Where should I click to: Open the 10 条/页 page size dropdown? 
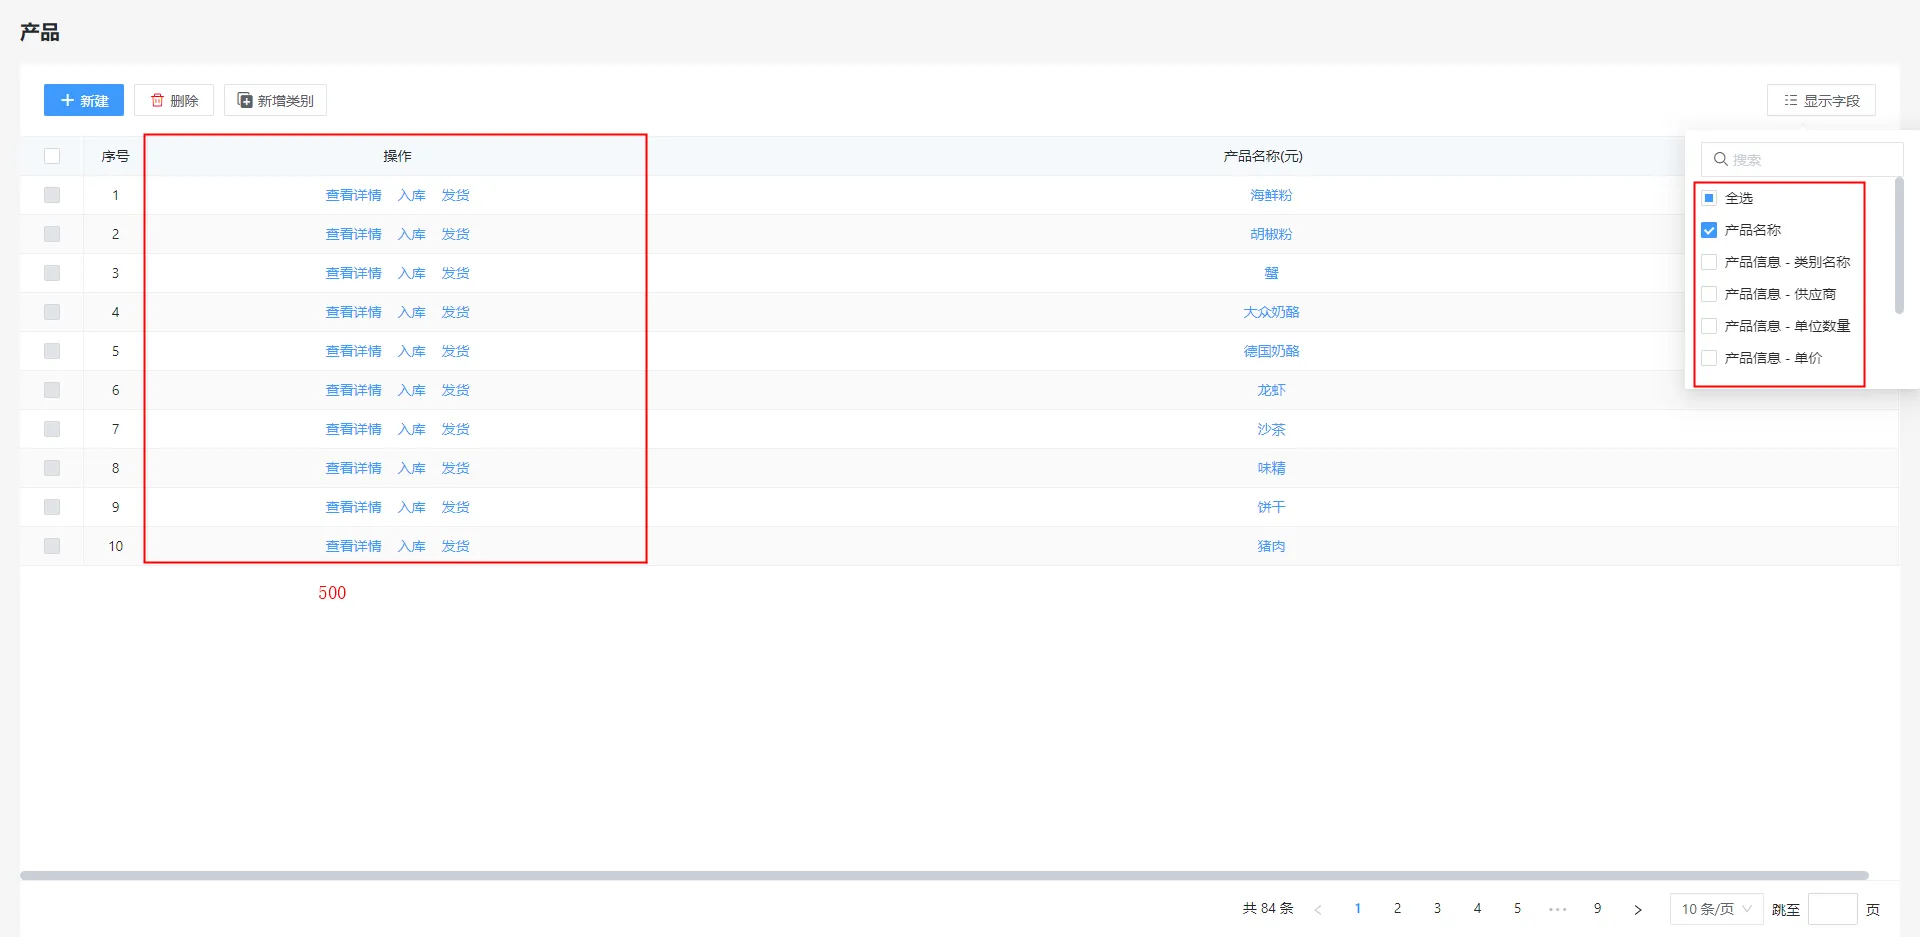pos(1716,909)
